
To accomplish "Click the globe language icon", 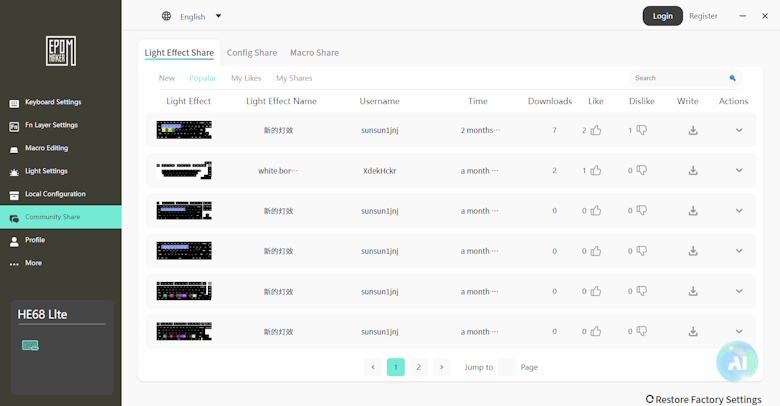I will [x=166, y=16].
